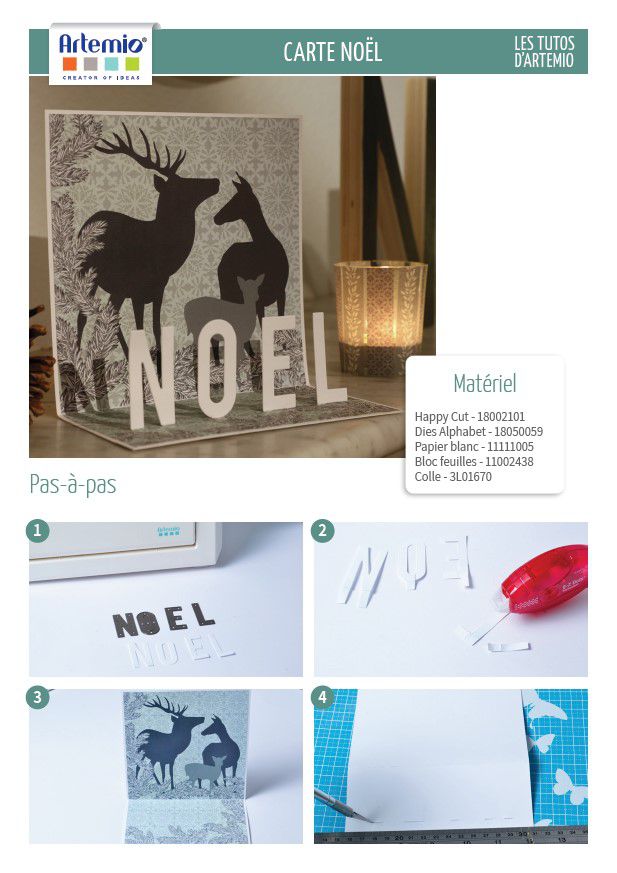
Task: Click the orange square in the Artemio logo
Action: pyautogui.click(x=70, y=63)
